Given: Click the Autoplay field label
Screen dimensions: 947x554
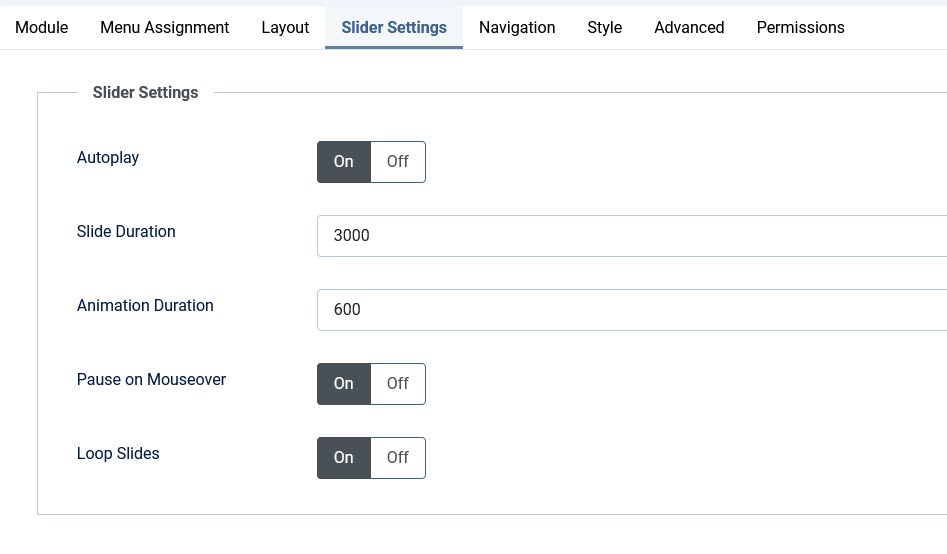Looking at the screenshot, I should 108,157.
